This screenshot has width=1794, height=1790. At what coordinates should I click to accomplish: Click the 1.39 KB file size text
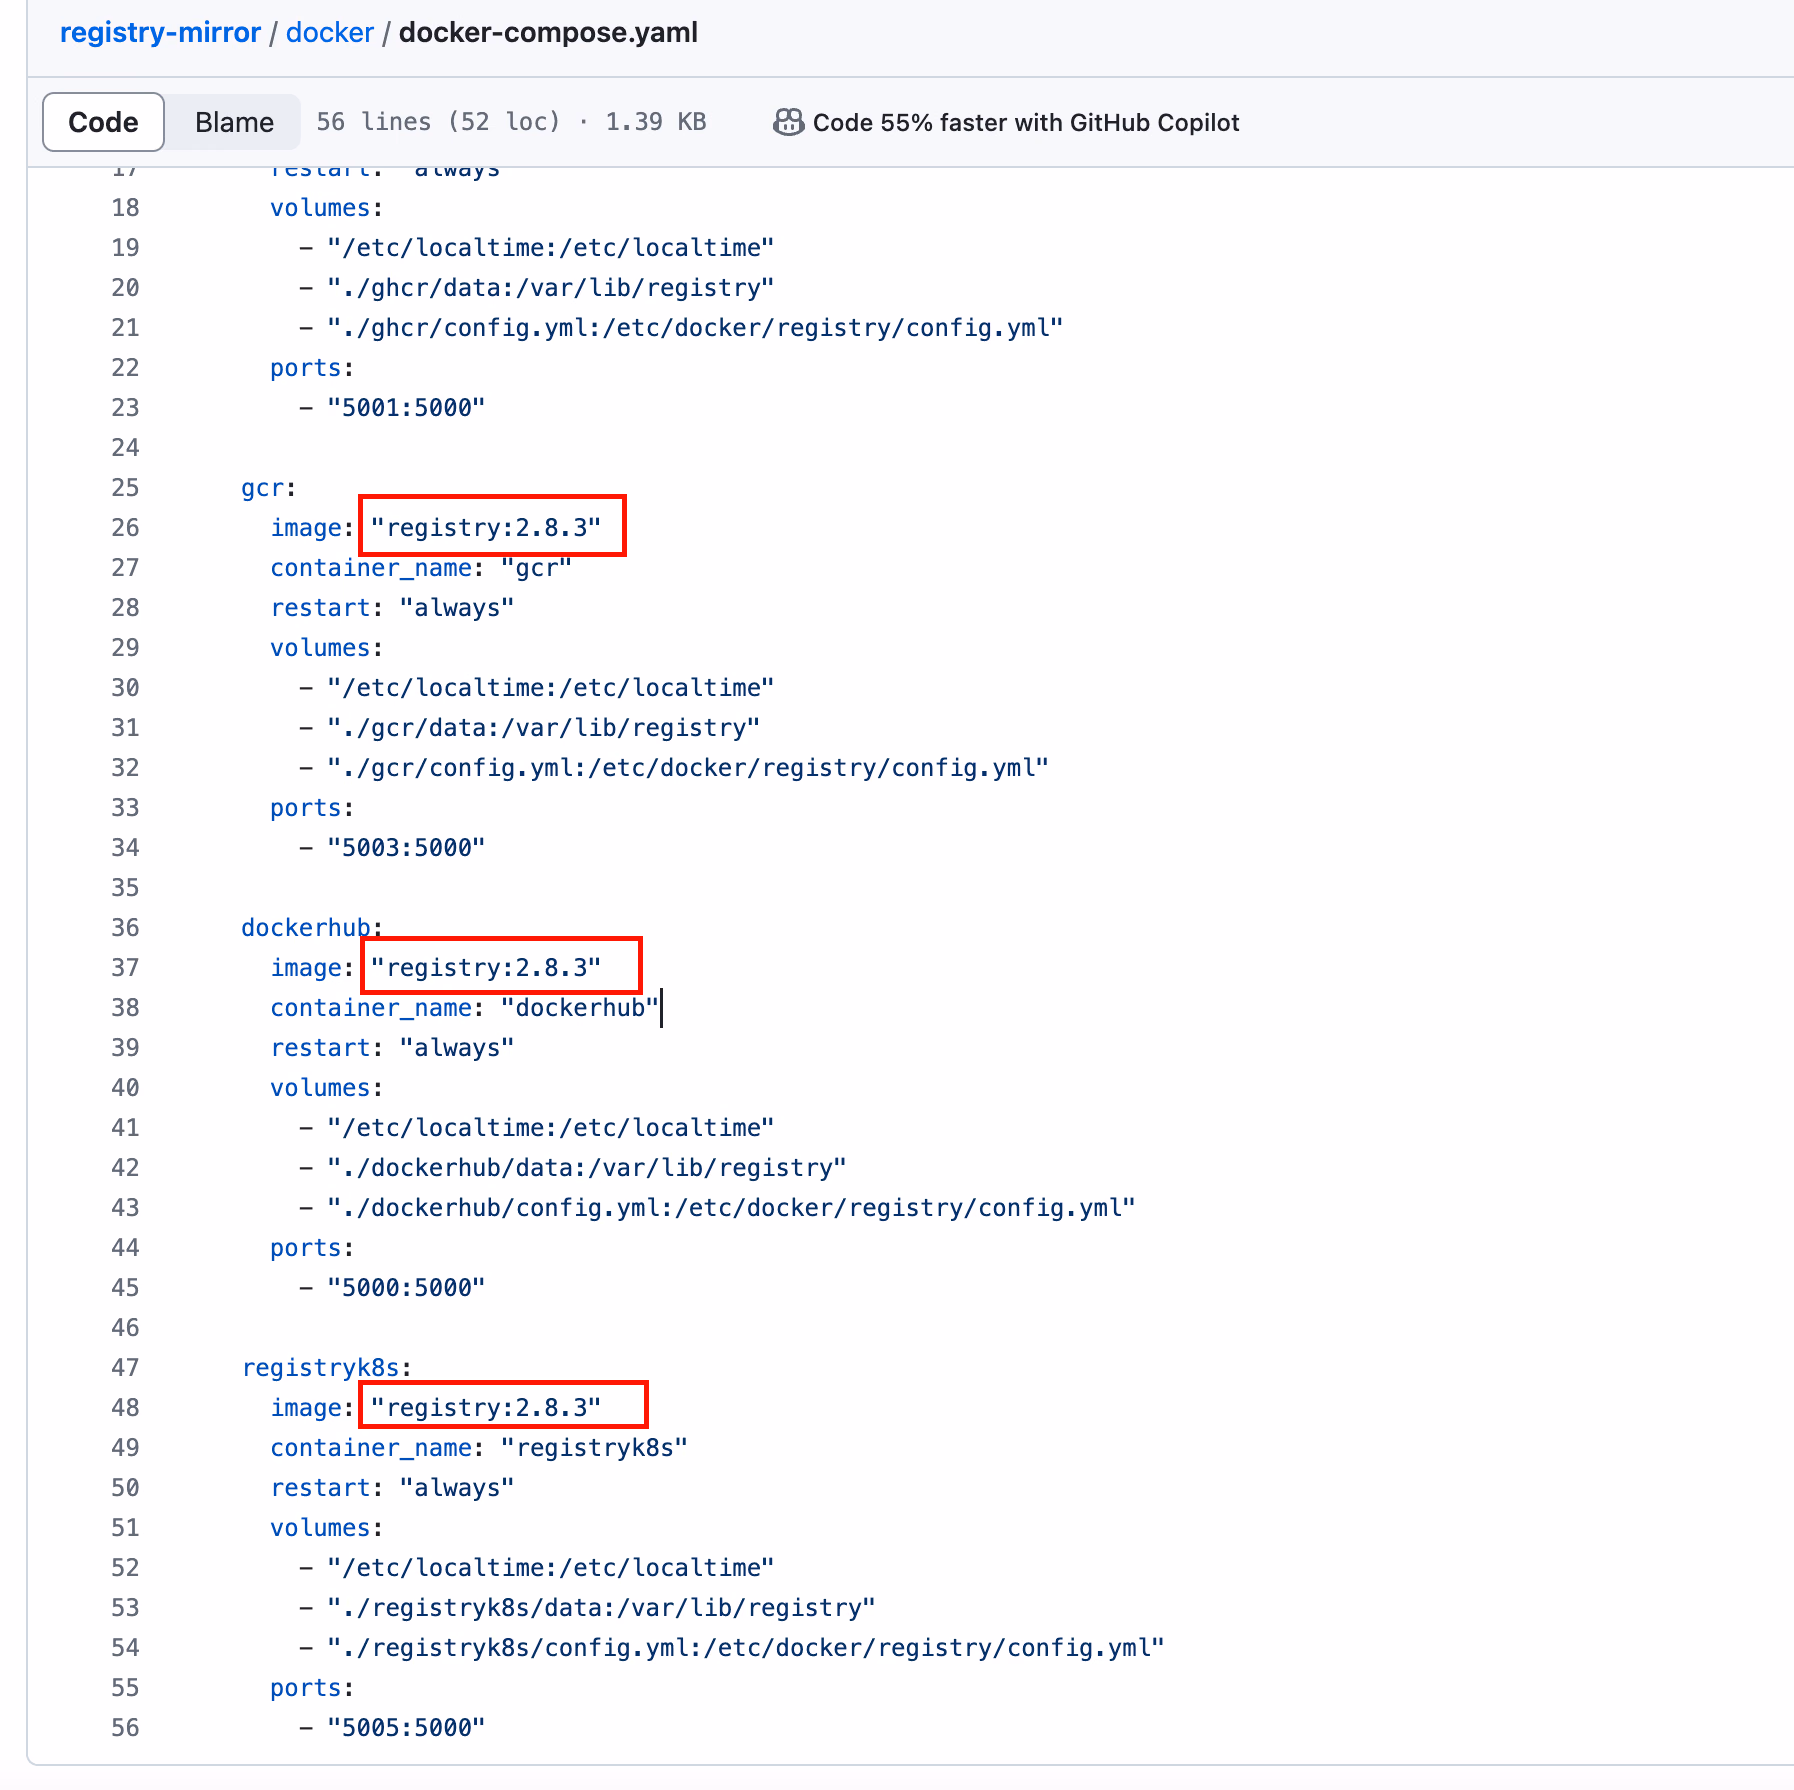[x=656, y=122]
